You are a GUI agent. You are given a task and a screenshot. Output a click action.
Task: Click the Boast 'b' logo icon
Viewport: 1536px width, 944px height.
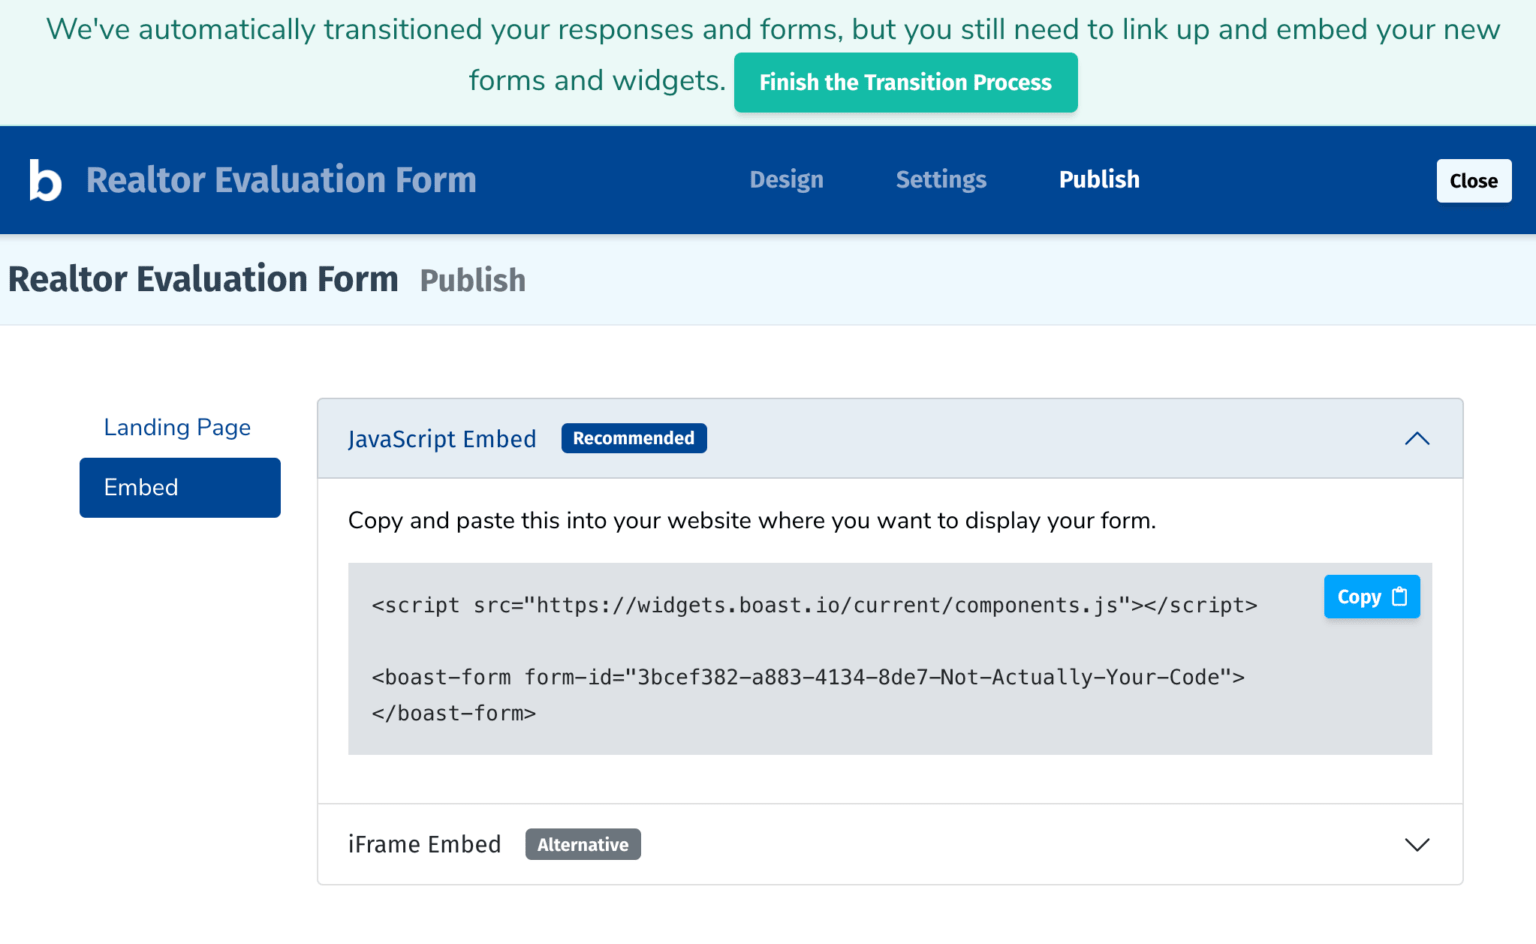click(x=45, y=180)
